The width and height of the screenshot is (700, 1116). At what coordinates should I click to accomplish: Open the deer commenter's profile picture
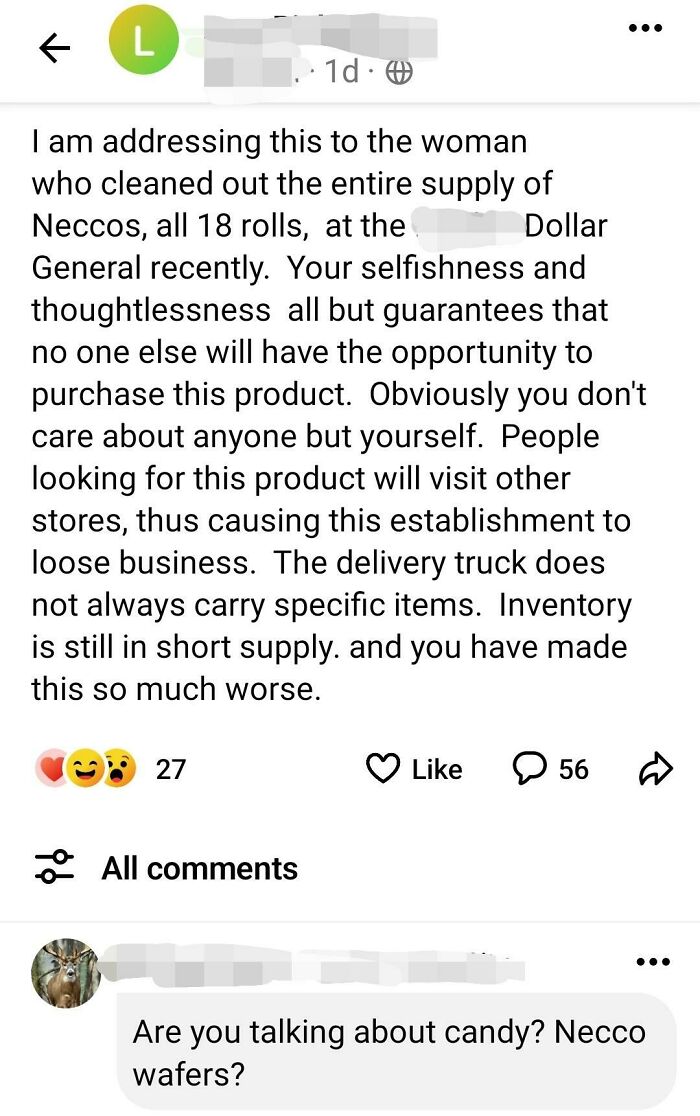pos(65,968)
